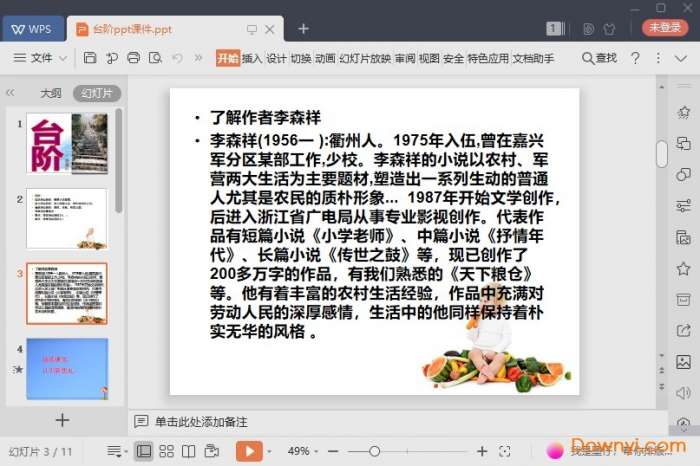Expand more quick-access tools chevron
The height and width of the screenshot is (466, 700).
point(198,58)
